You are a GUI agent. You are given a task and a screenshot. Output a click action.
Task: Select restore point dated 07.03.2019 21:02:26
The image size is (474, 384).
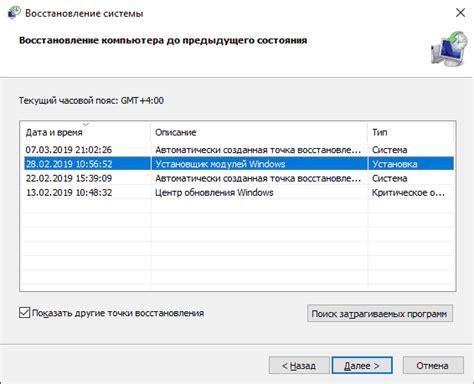pos(239,150)
